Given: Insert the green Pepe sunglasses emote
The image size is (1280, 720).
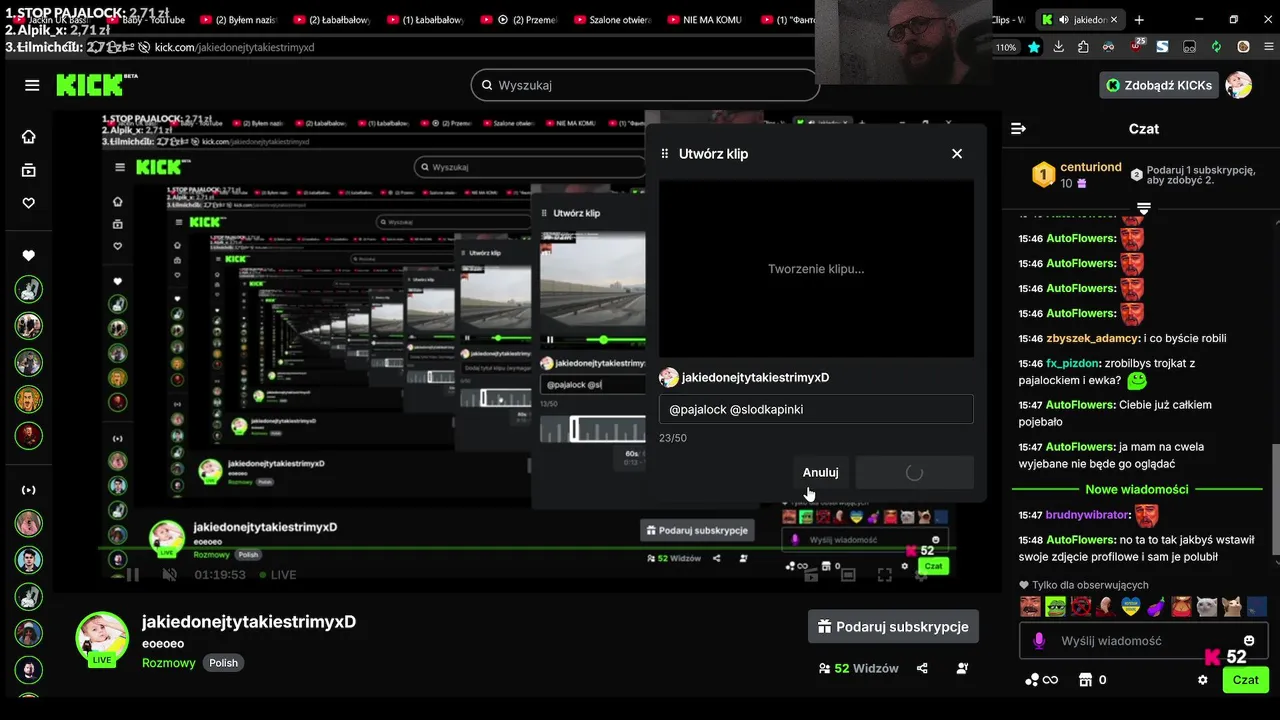Looking at the screenshot, I should [x=1056, y=606].
